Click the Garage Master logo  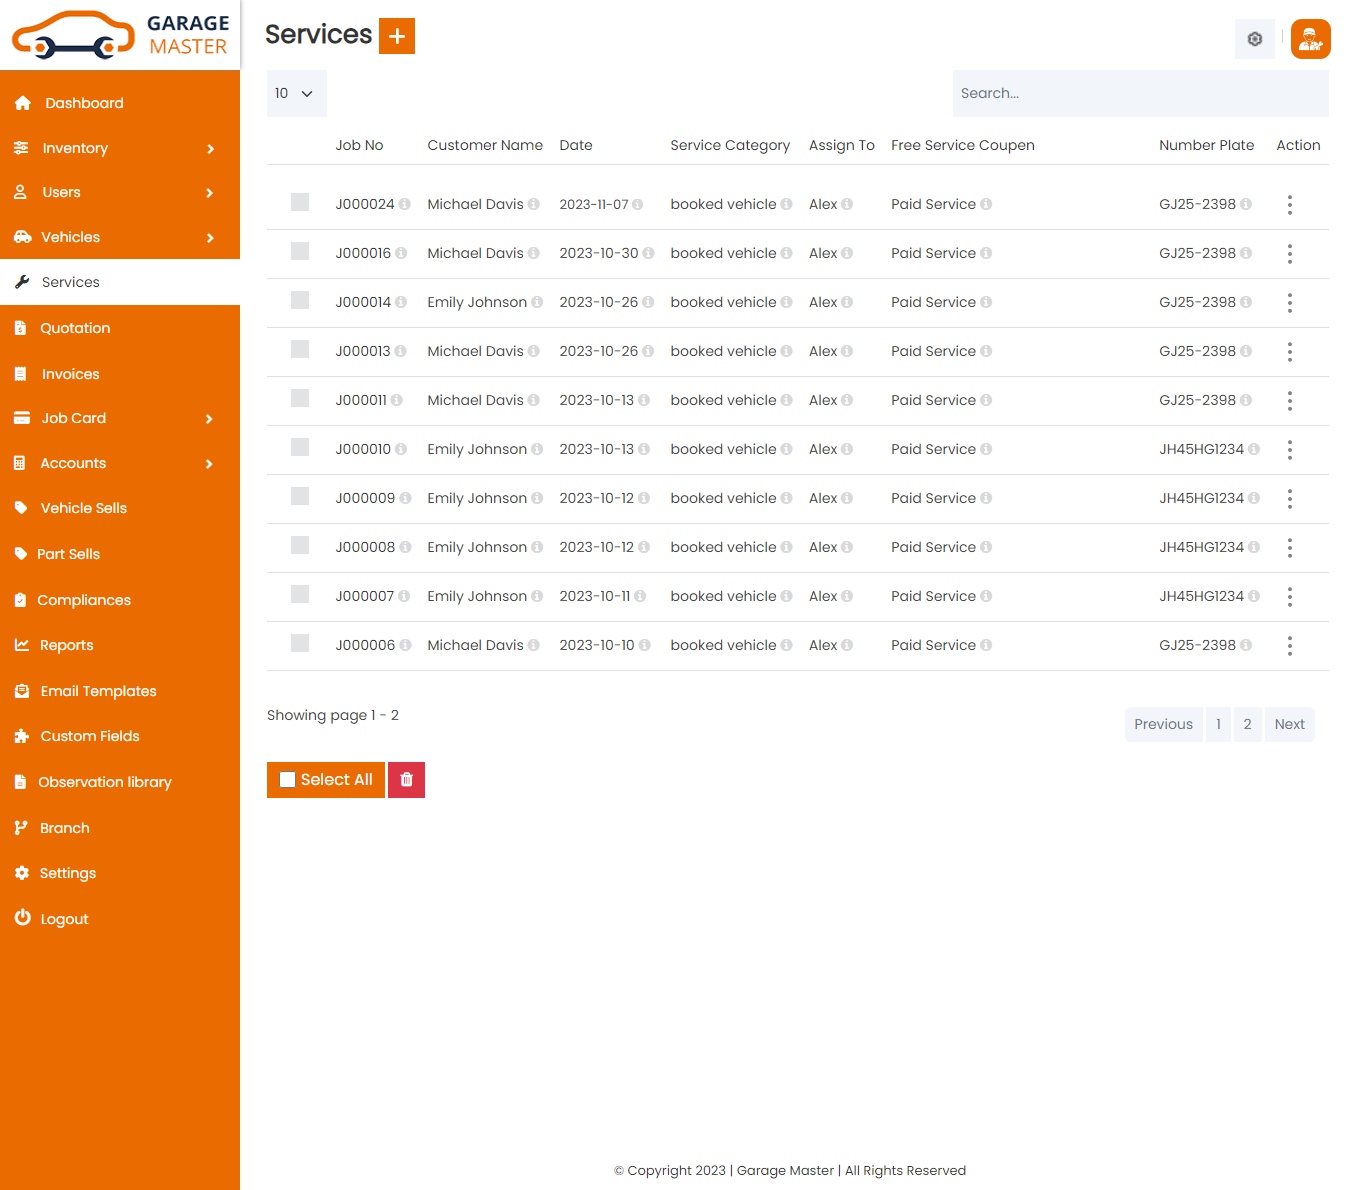[x=120, y=35]
